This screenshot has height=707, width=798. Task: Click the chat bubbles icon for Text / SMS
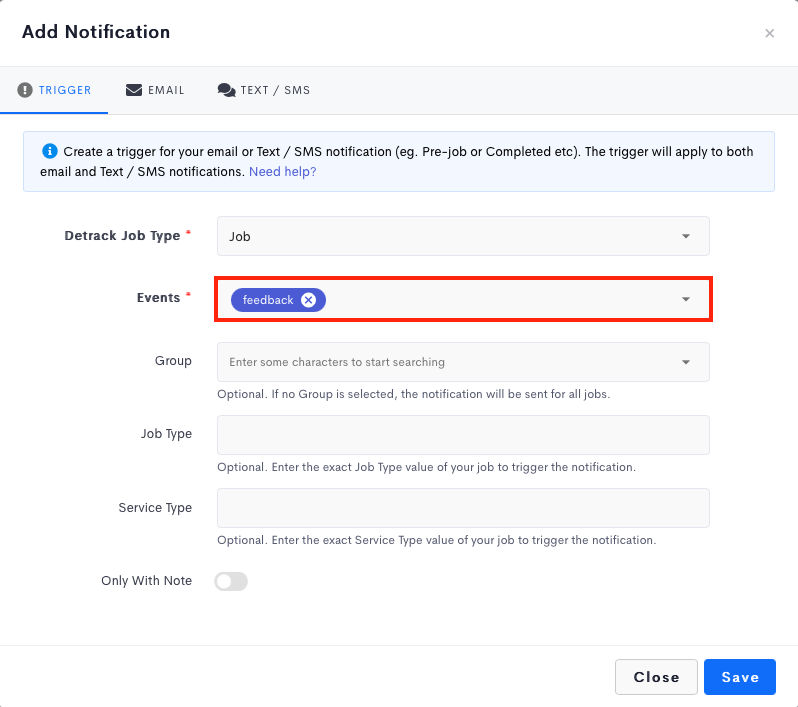(x=226, y=90)
